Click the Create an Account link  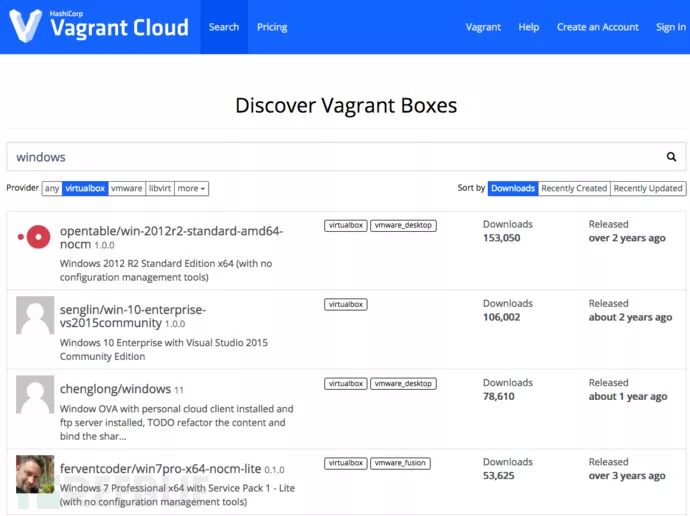click(598, 27)
